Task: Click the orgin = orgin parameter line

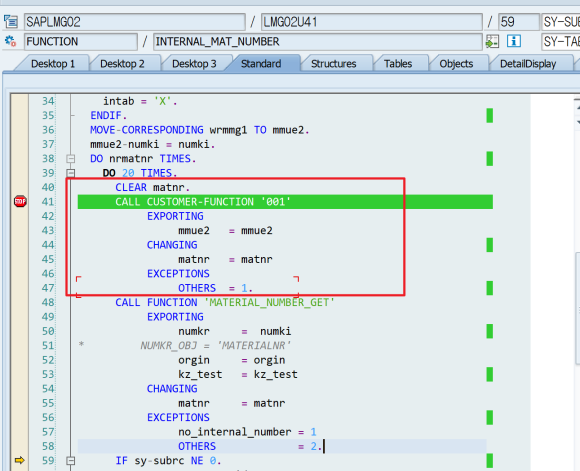Action: tap(232, 360)
